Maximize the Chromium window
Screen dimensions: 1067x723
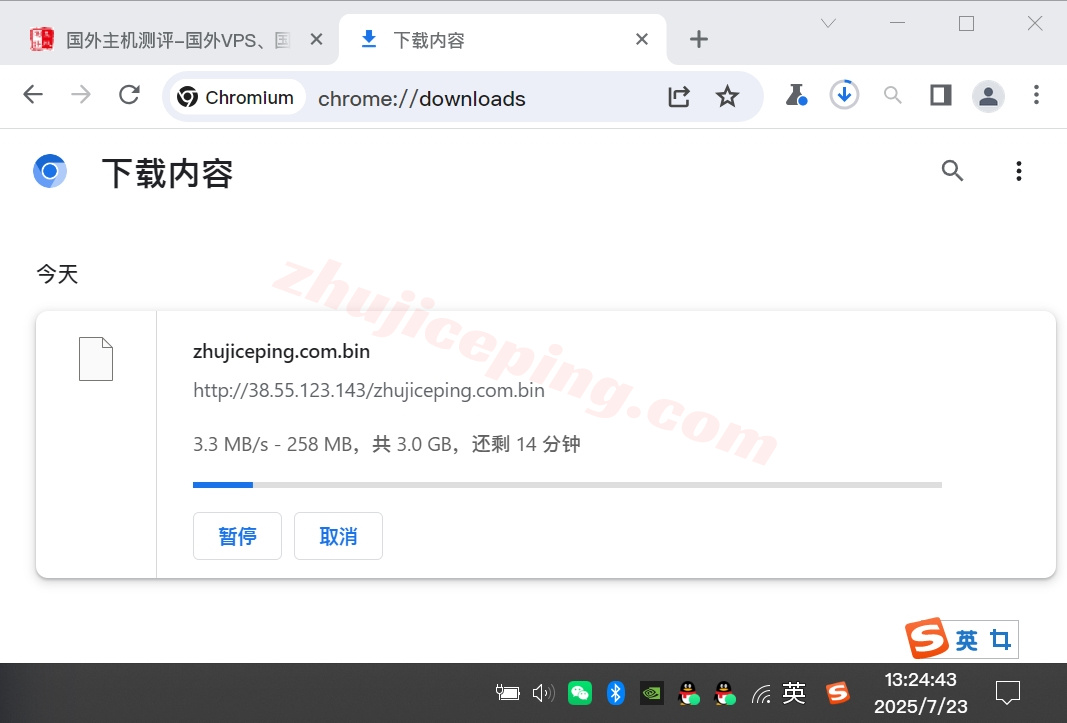point(966,23)
